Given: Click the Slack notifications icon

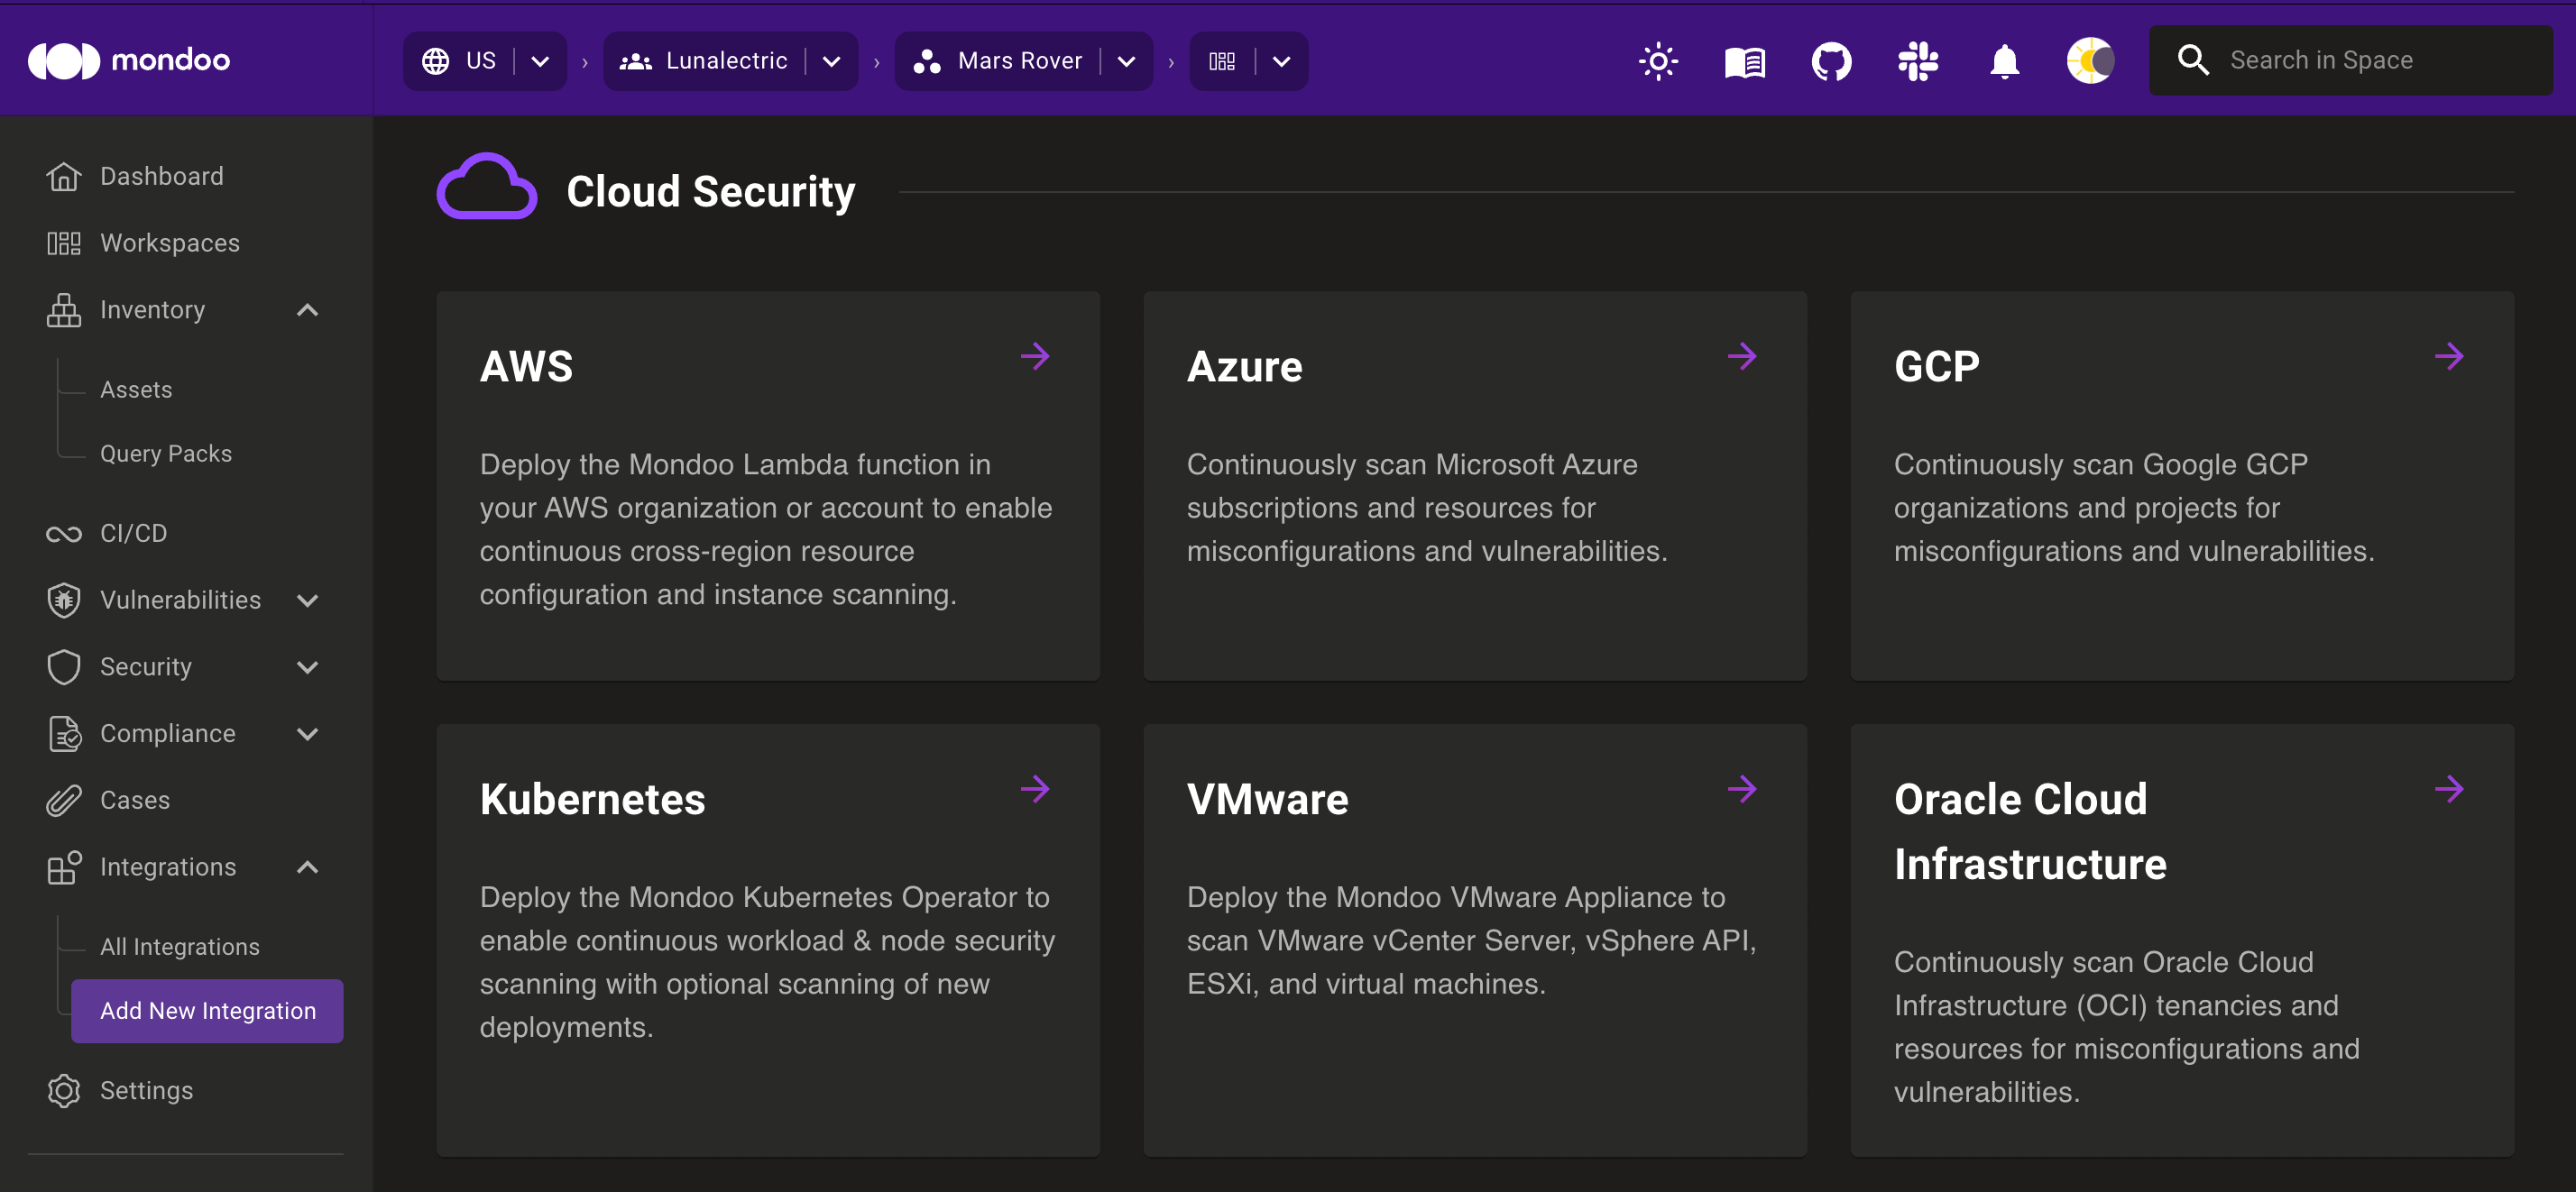Looking at the screenshot, I should [1918, 60].
